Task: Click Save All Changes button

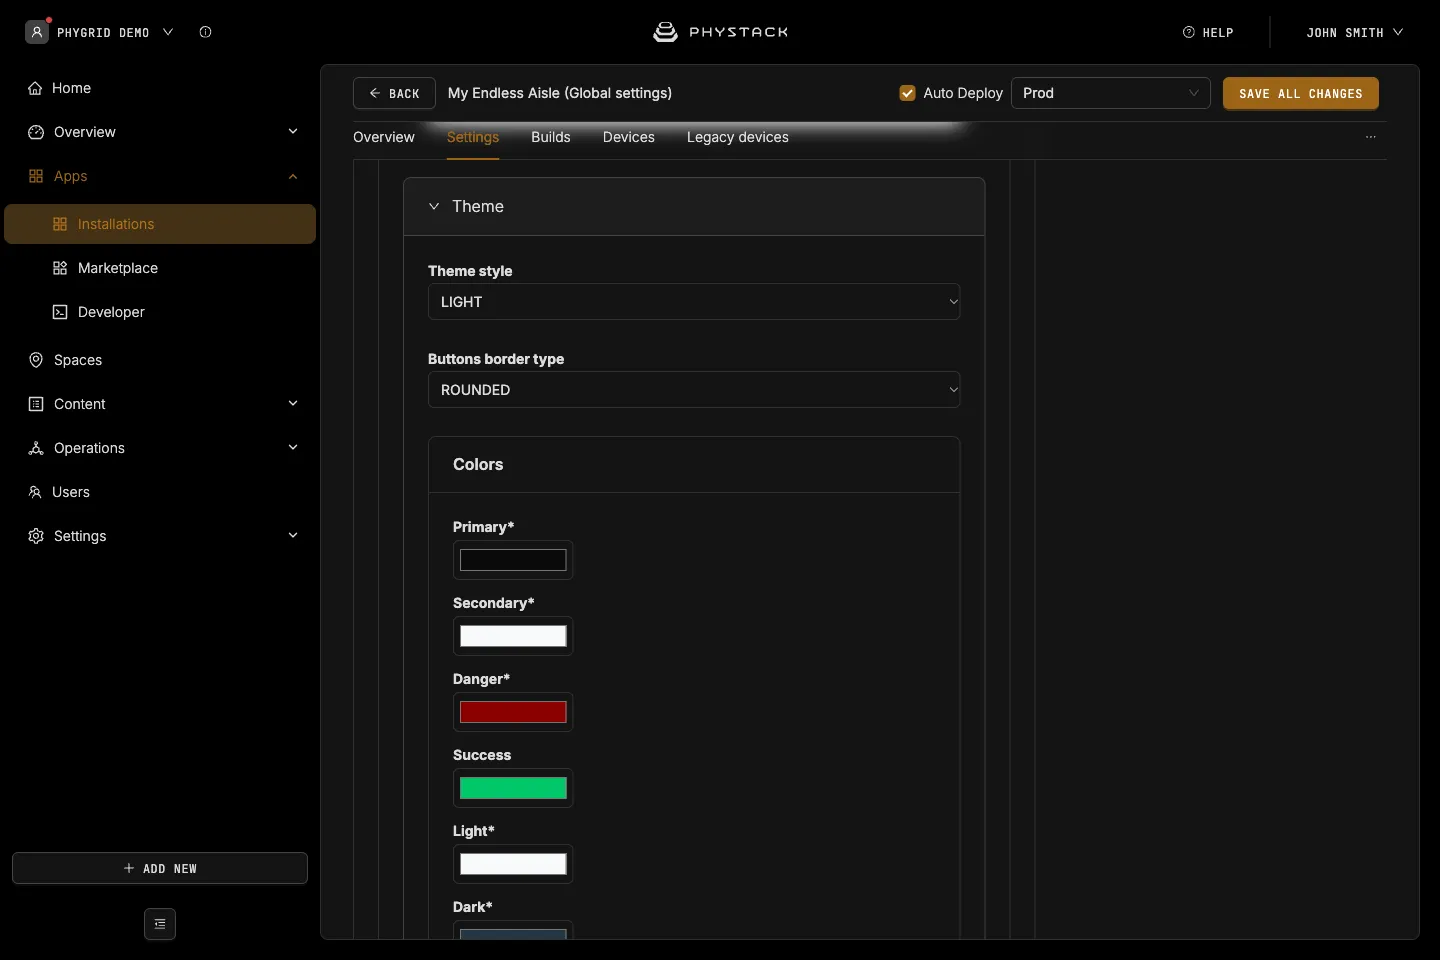Action: (x=1301, y=93)
